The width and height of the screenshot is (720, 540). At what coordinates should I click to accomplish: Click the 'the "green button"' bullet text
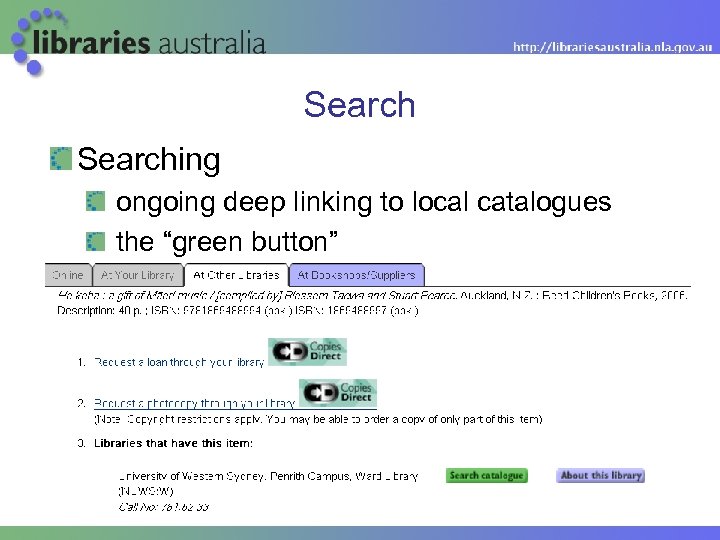tap(227, 242)
